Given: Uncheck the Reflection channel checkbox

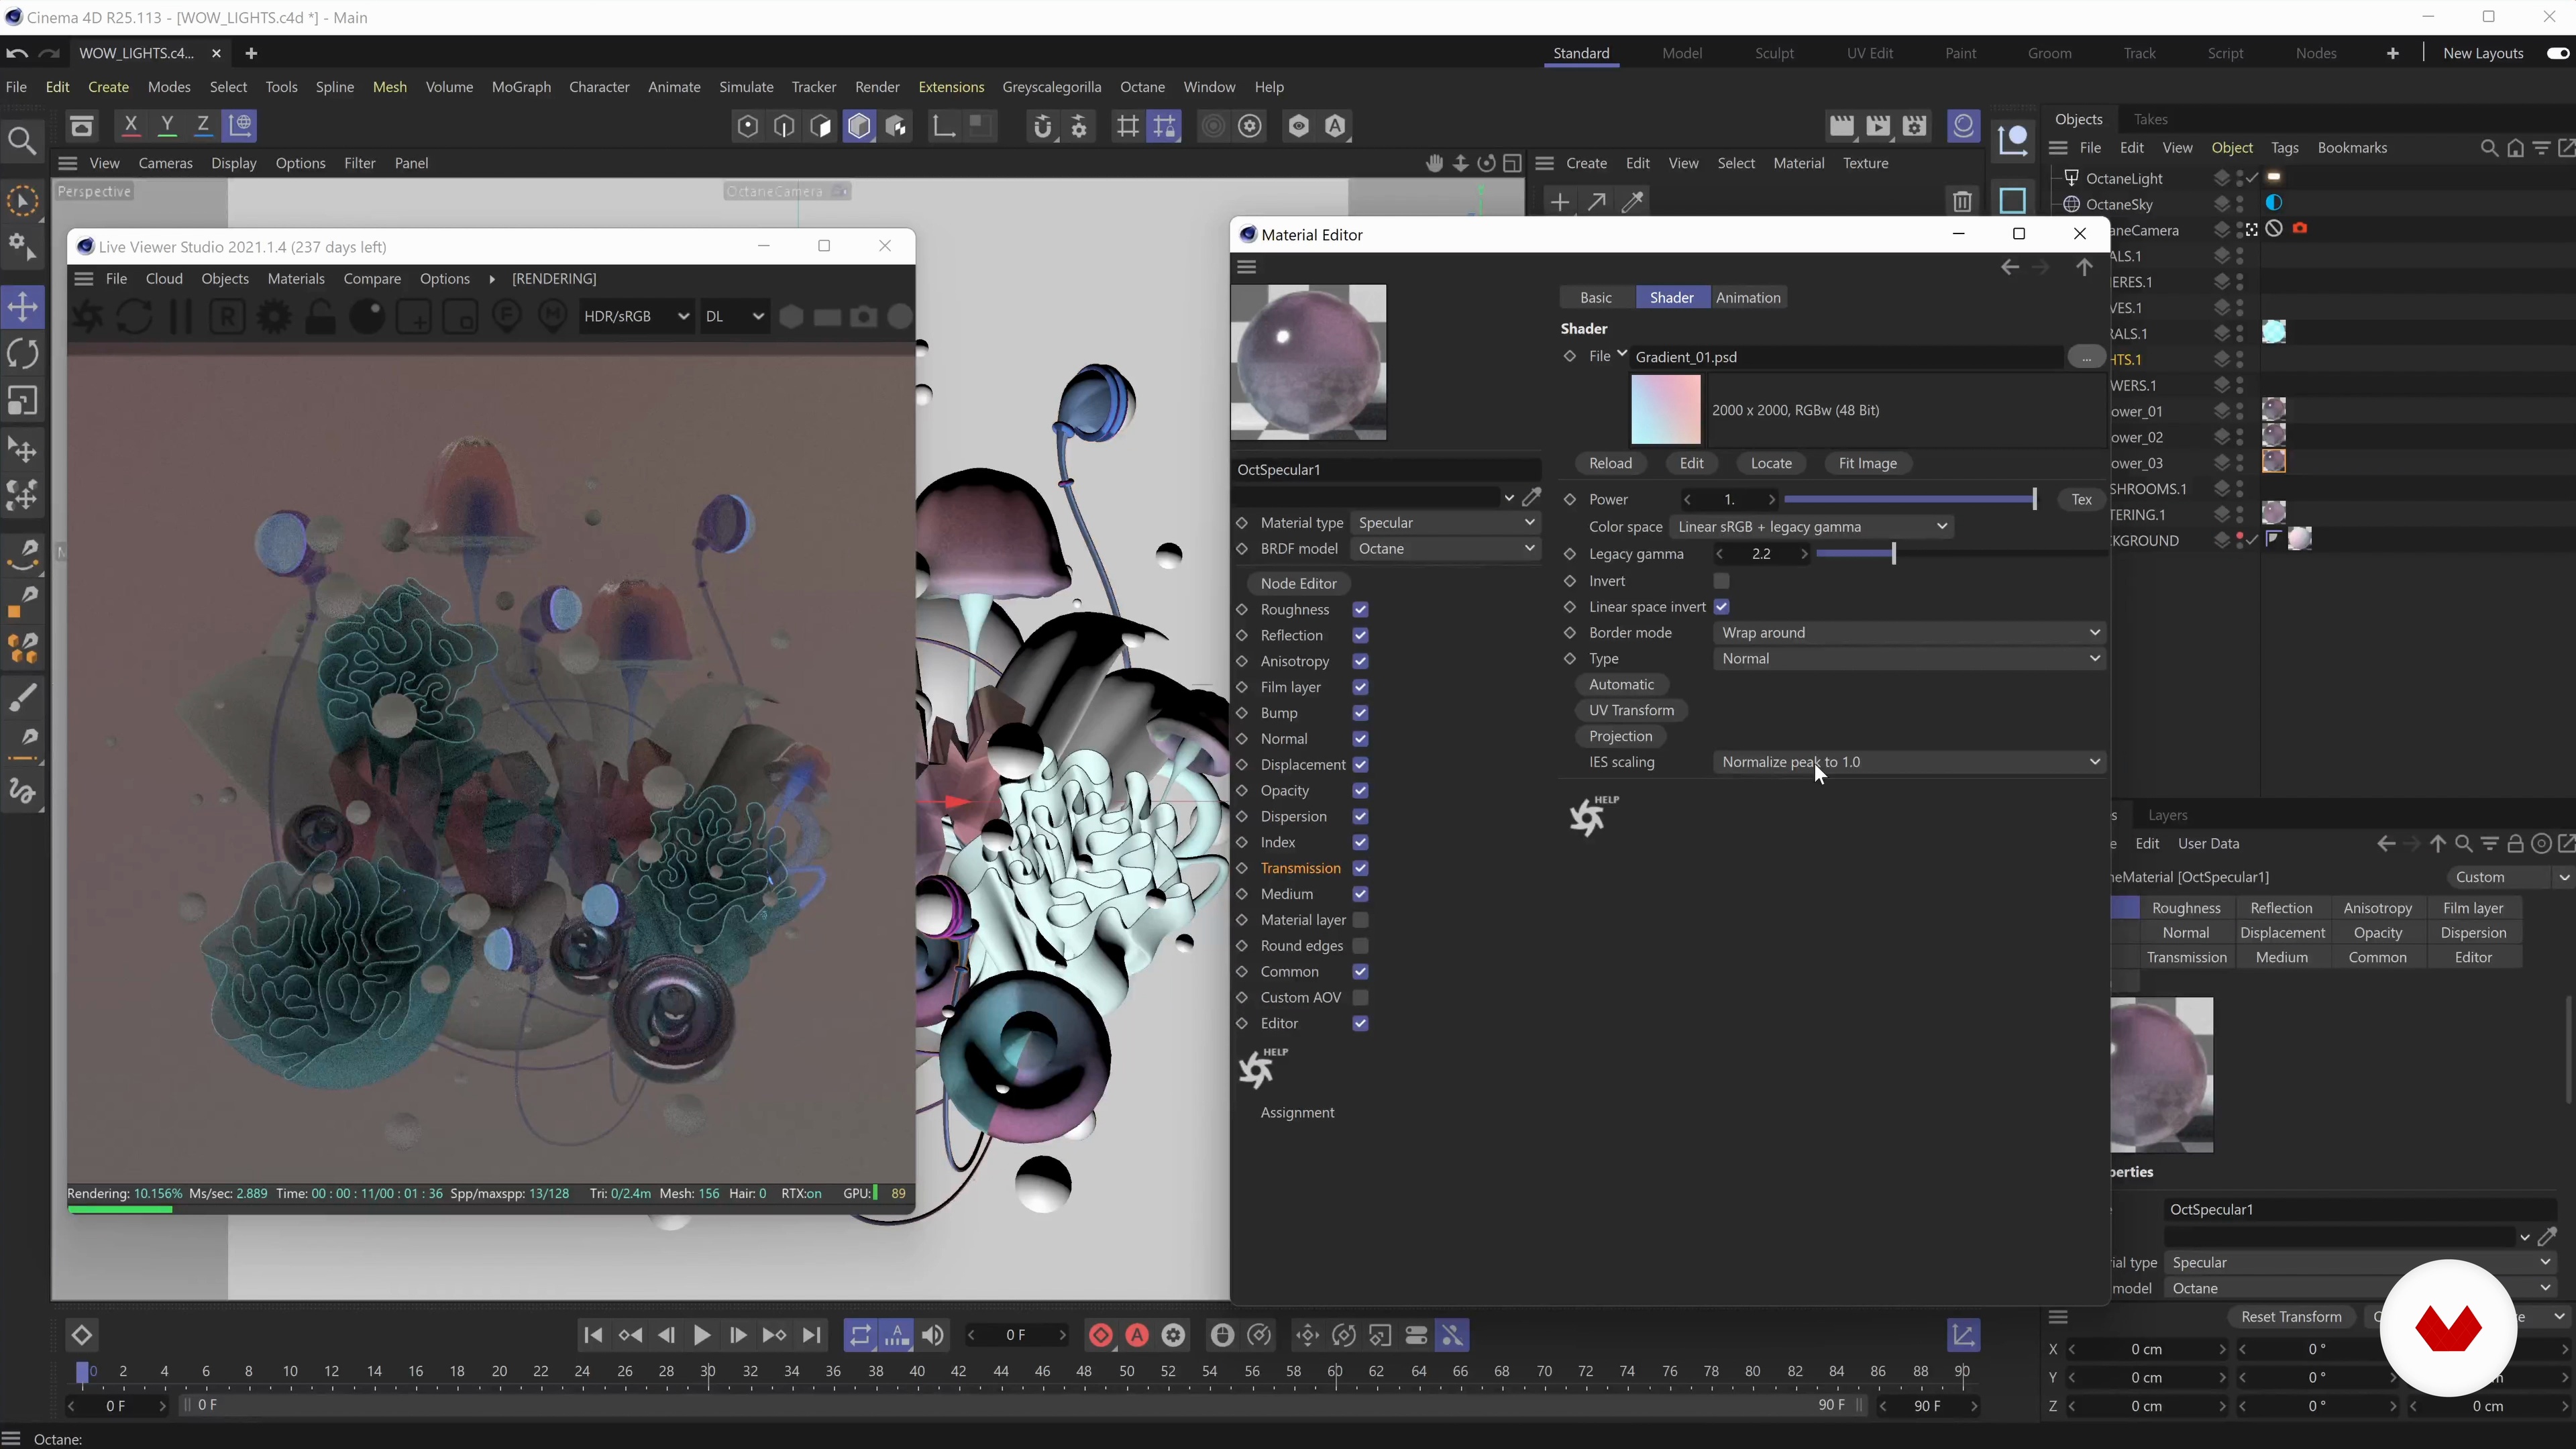Looking at the screenshot, I should (1360, 636).
